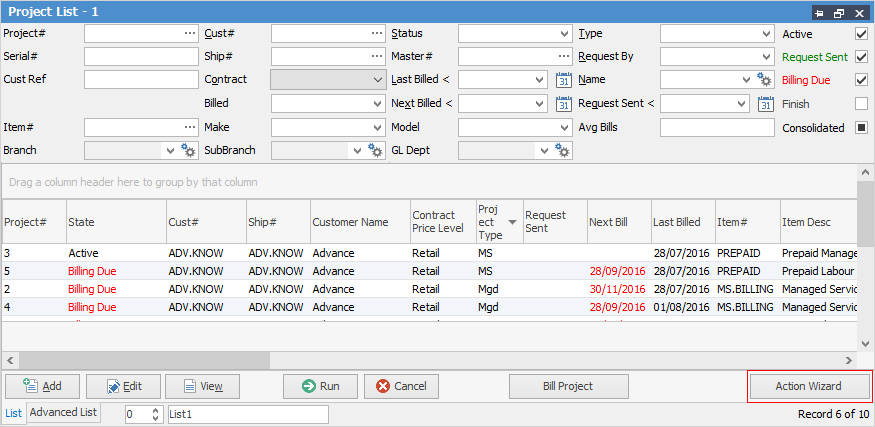Click the Name field settings gear icon
Screen dimensions: 875x427
tap(765, 80)
